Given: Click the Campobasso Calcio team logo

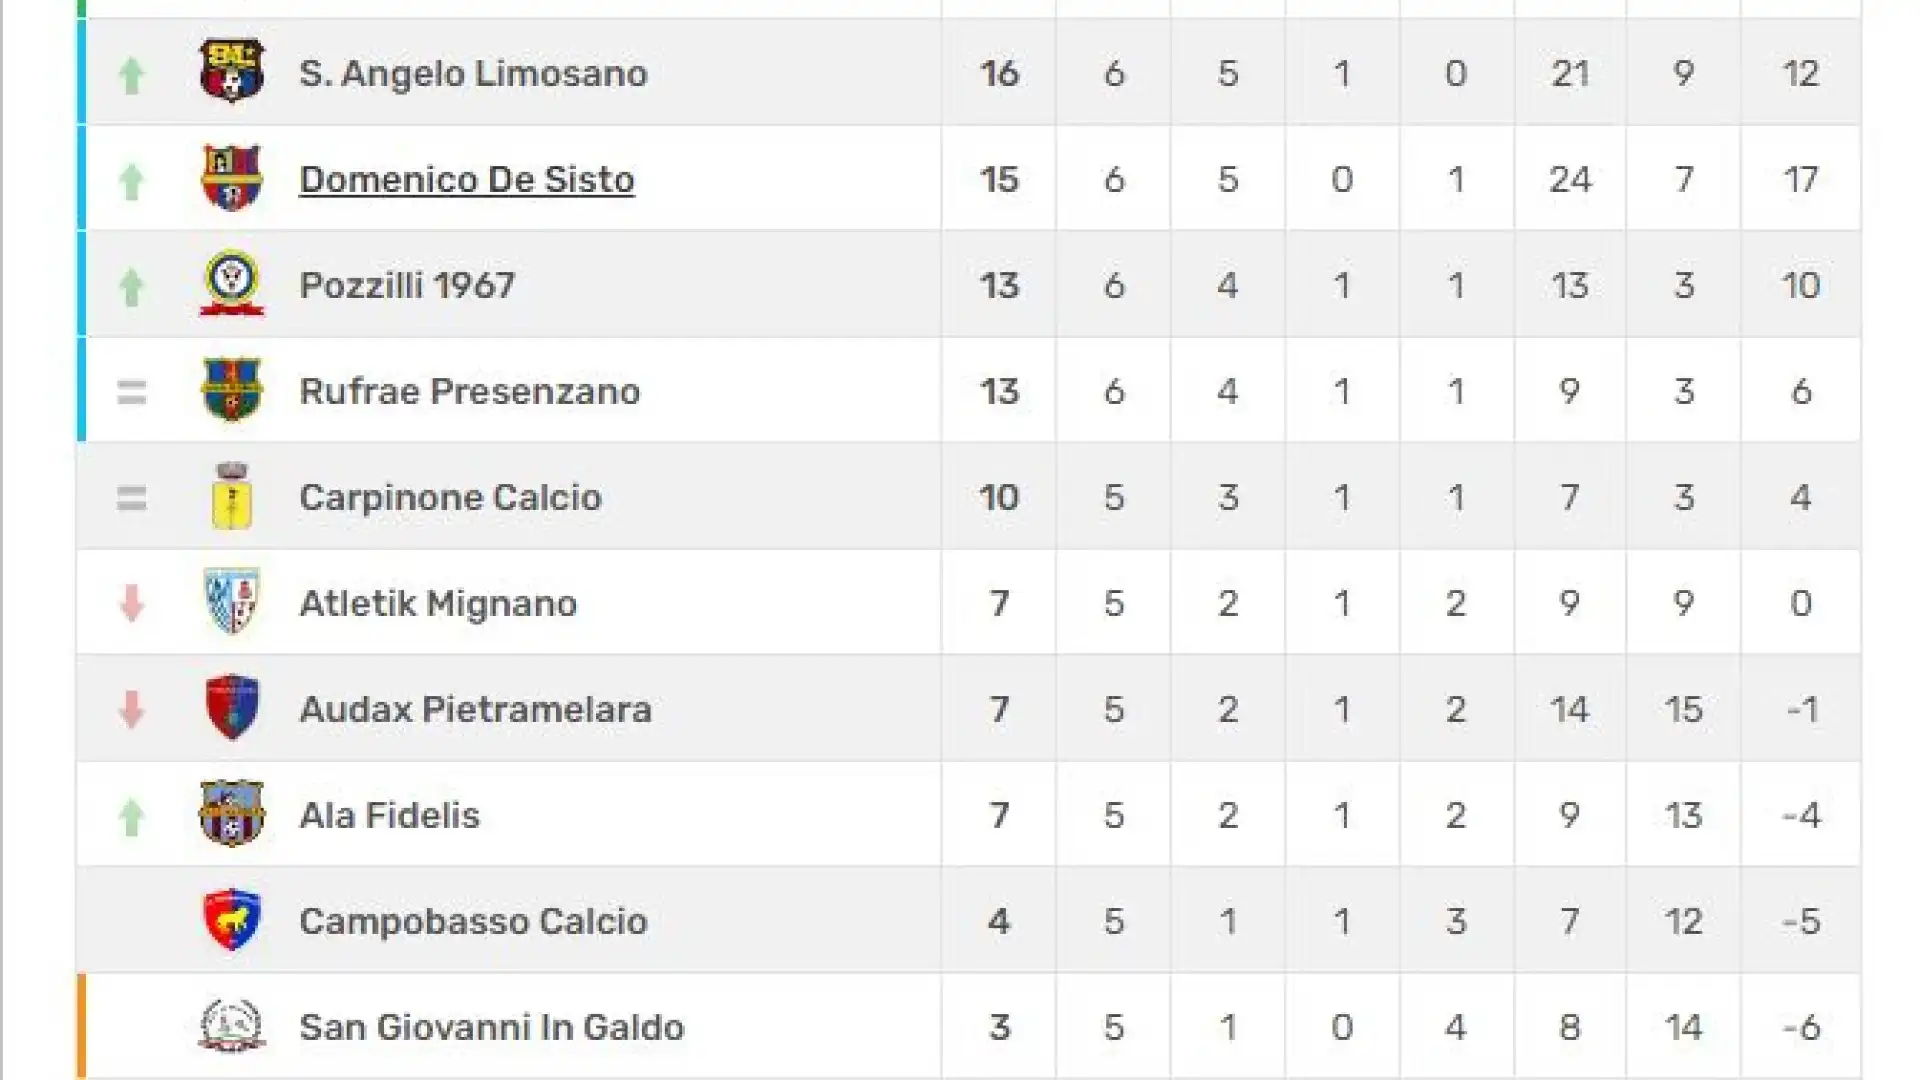Looking at the screenshot, I should 231,920.
